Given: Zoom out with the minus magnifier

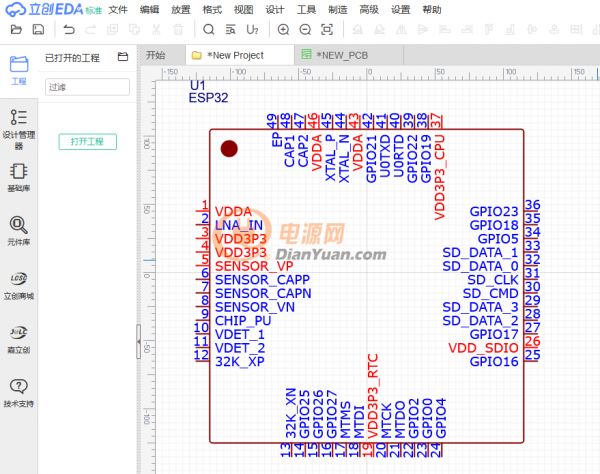Looking at the screenshot, I should coord(305,29).
